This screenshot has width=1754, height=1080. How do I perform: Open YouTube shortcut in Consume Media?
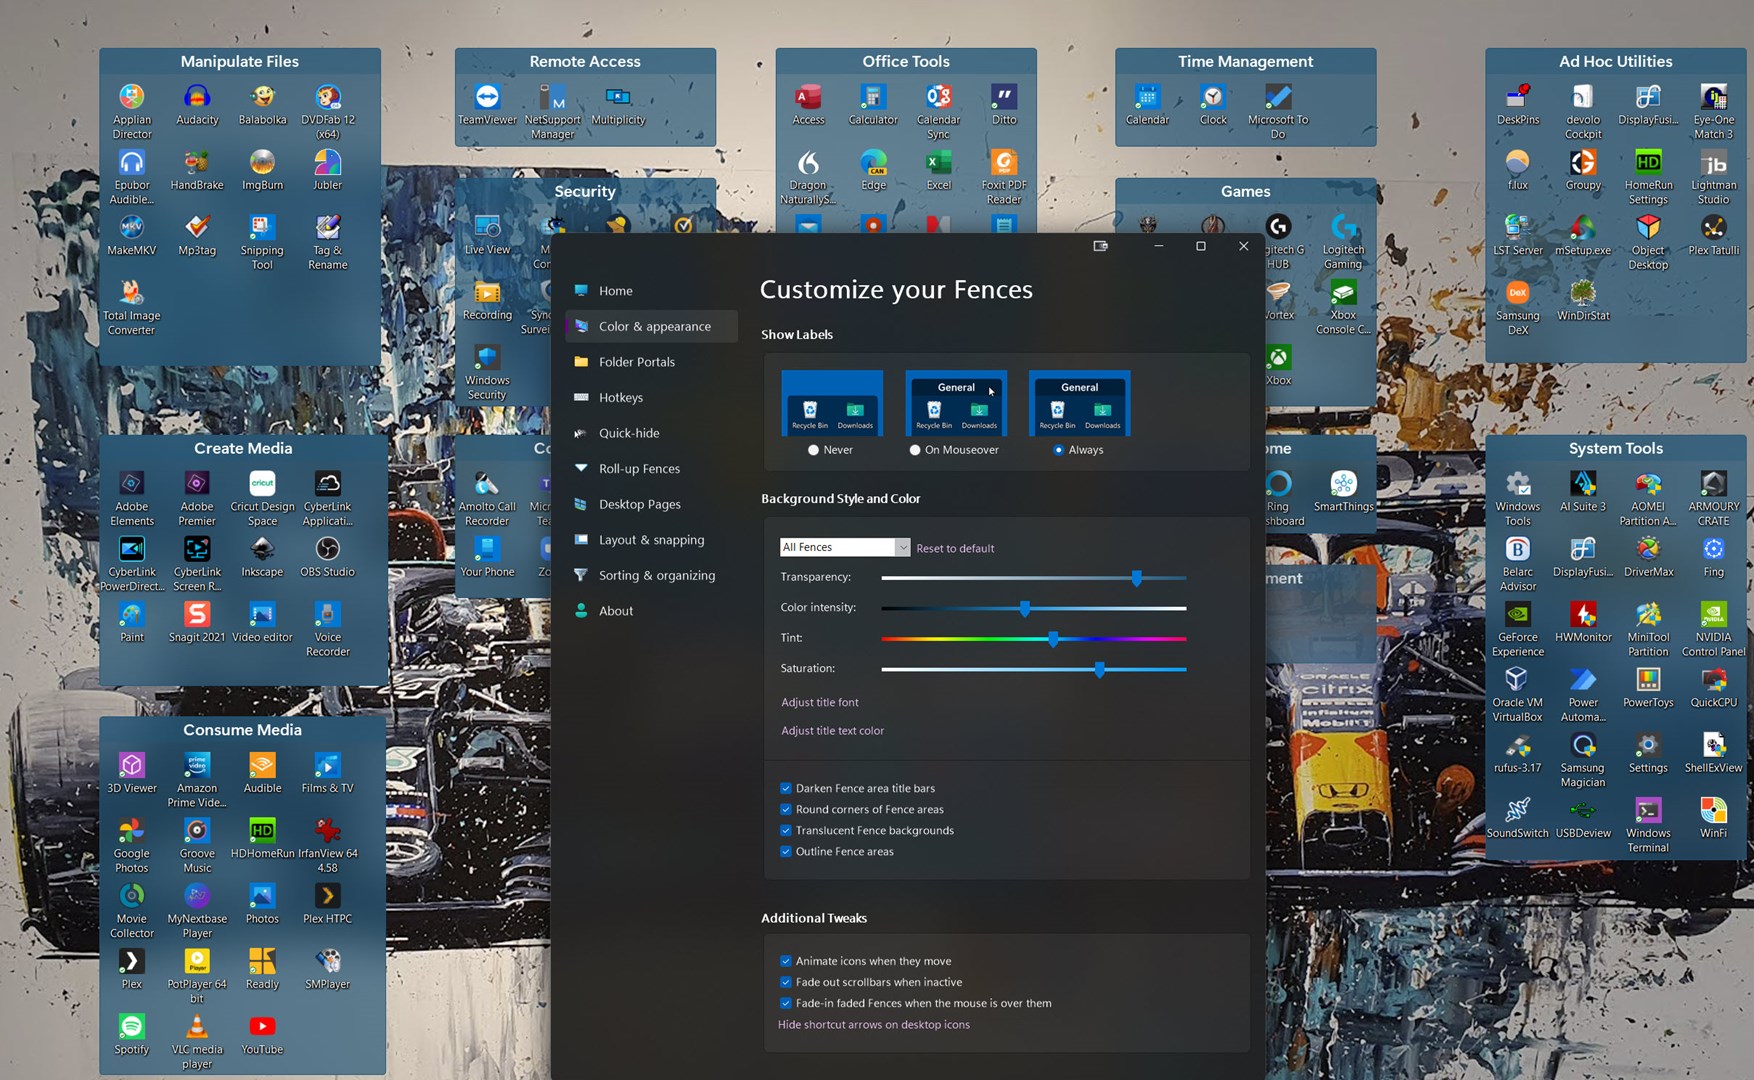pyautogui.click(x=262, y=1034)
